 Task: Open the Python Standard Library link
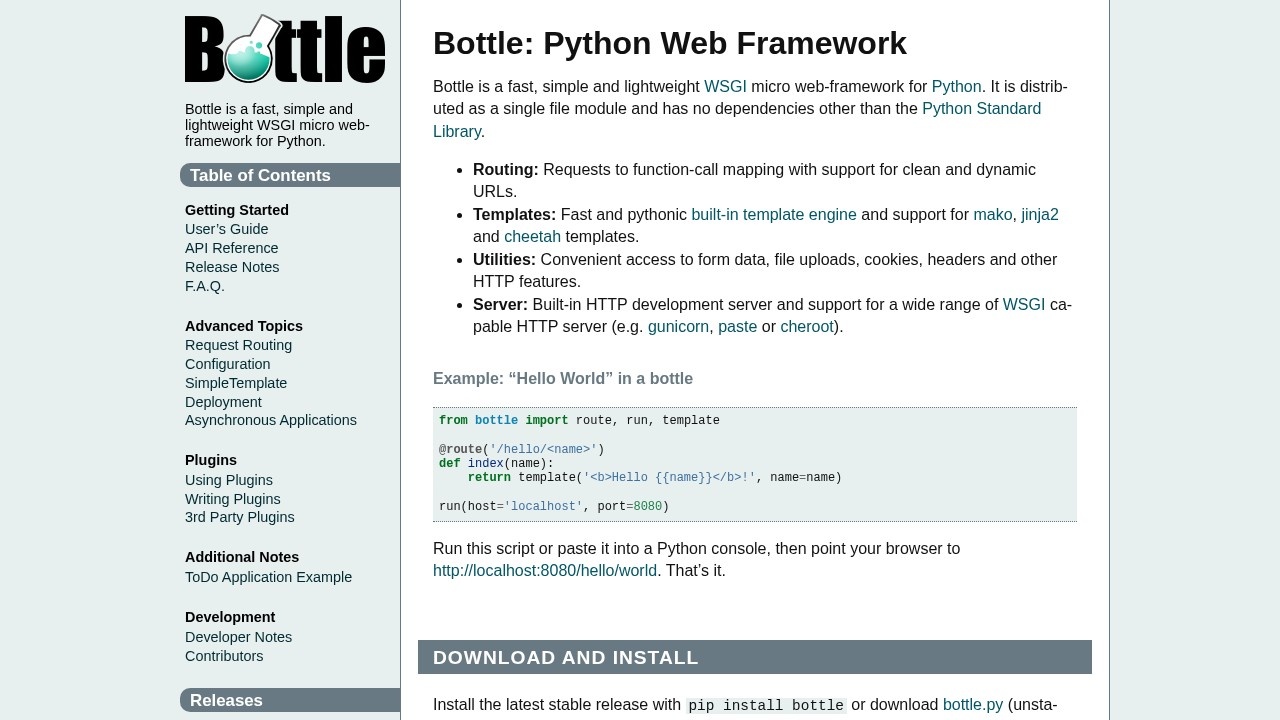click(737, 120)
